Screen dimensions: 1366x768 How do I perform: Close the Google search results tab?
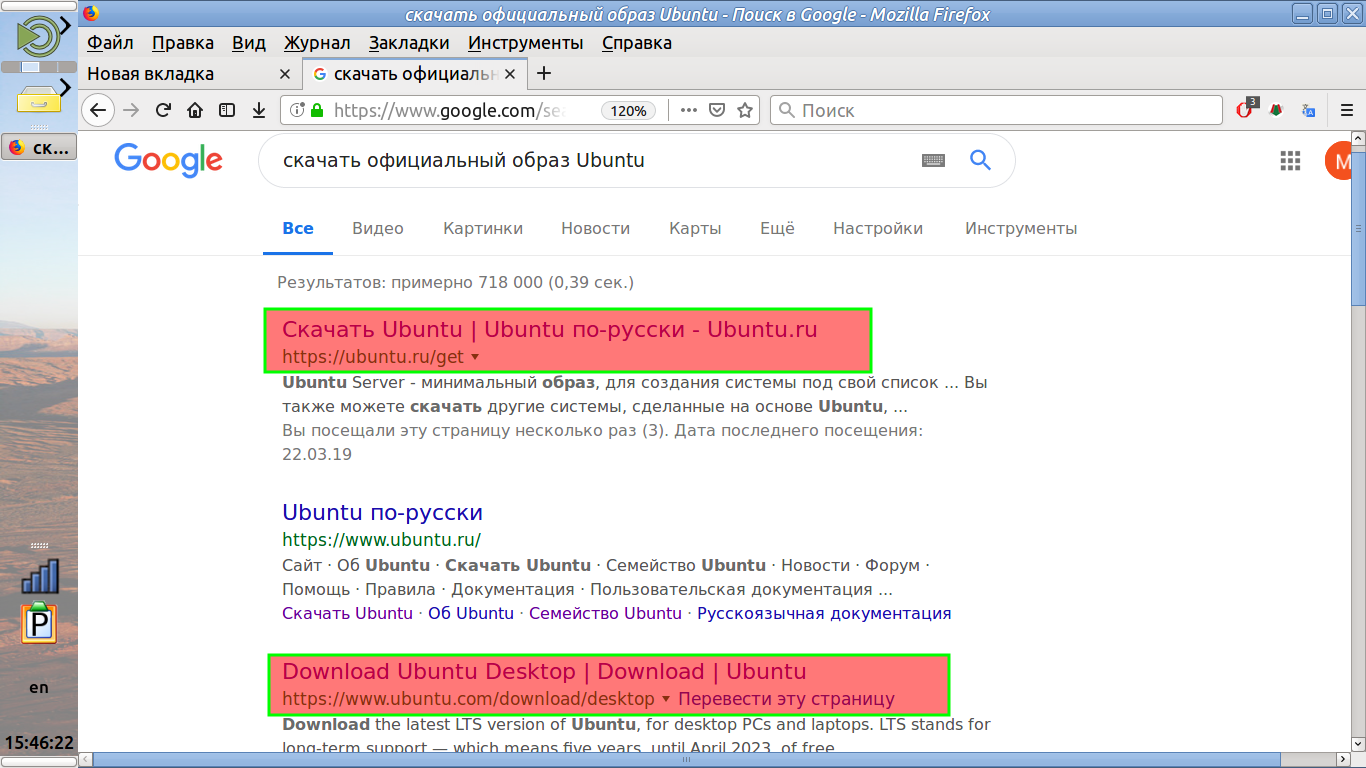(x=511, y=74)
